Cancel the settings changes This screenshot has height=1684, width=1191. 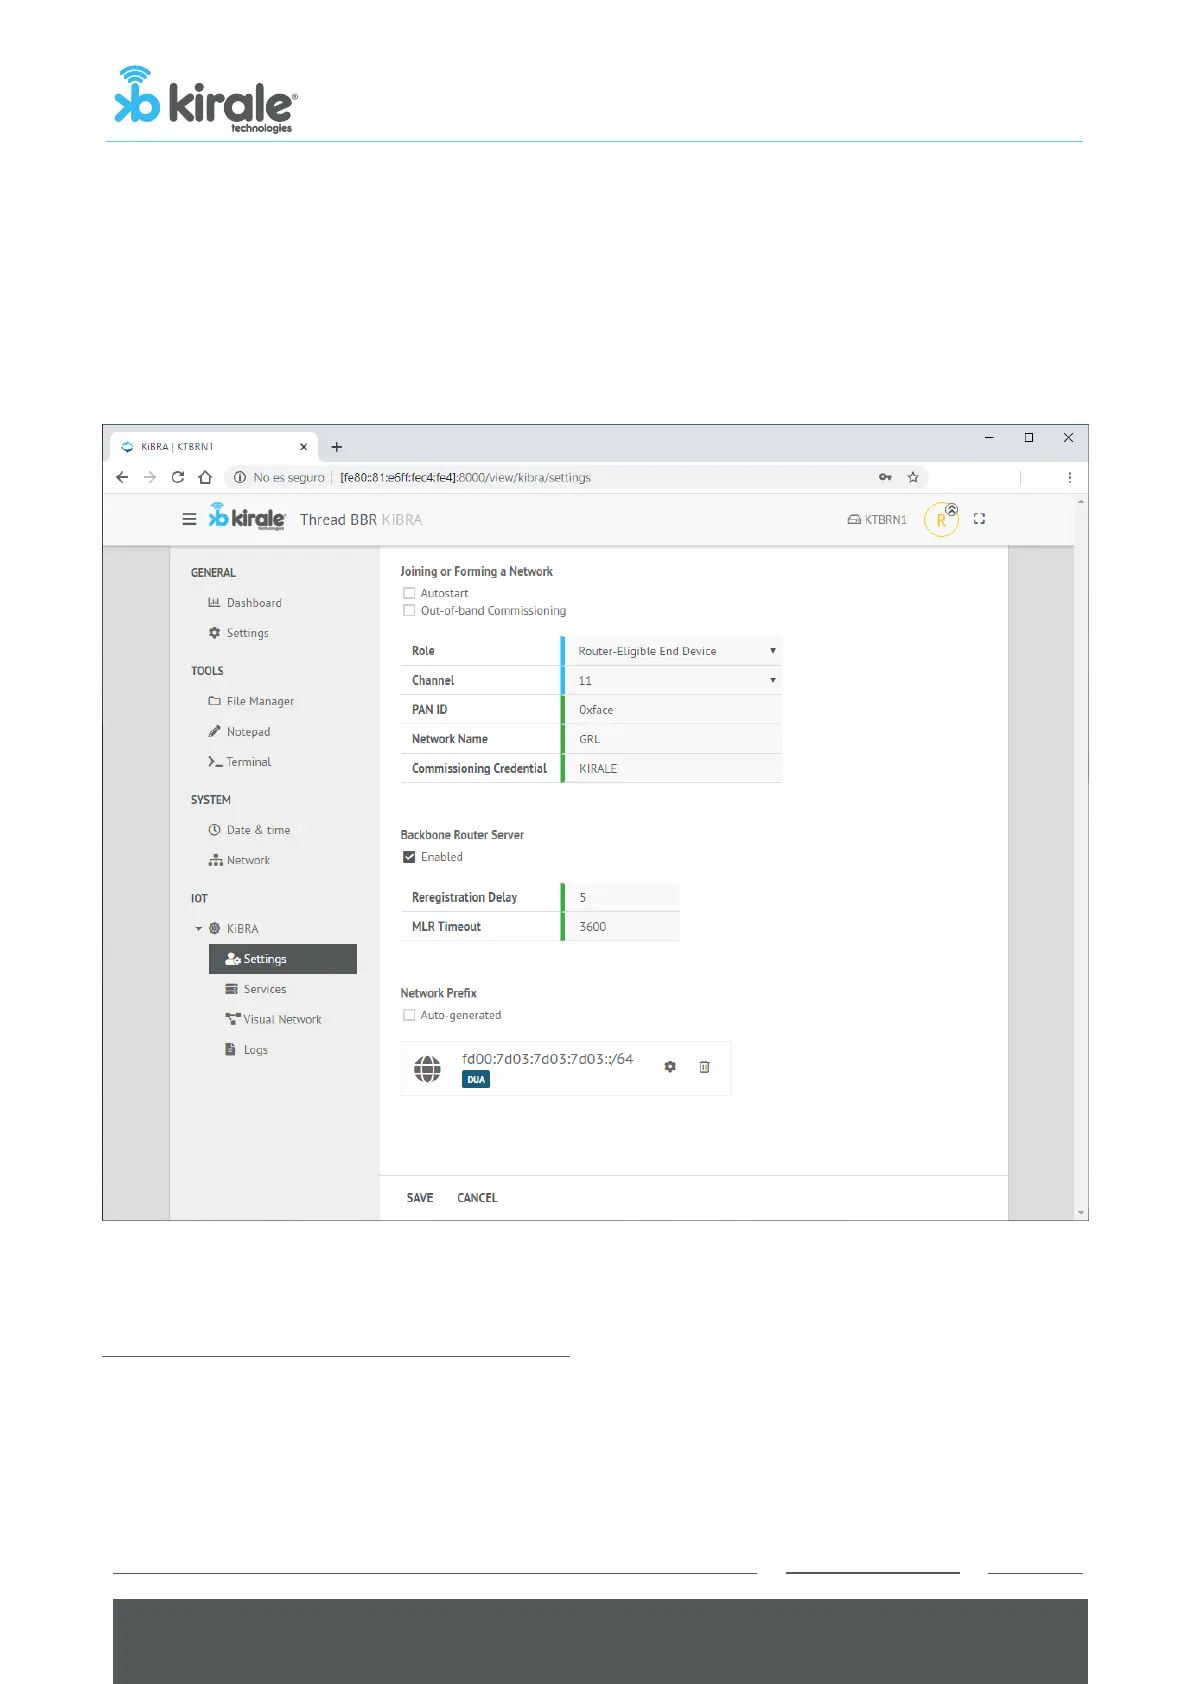point(477,1198)
